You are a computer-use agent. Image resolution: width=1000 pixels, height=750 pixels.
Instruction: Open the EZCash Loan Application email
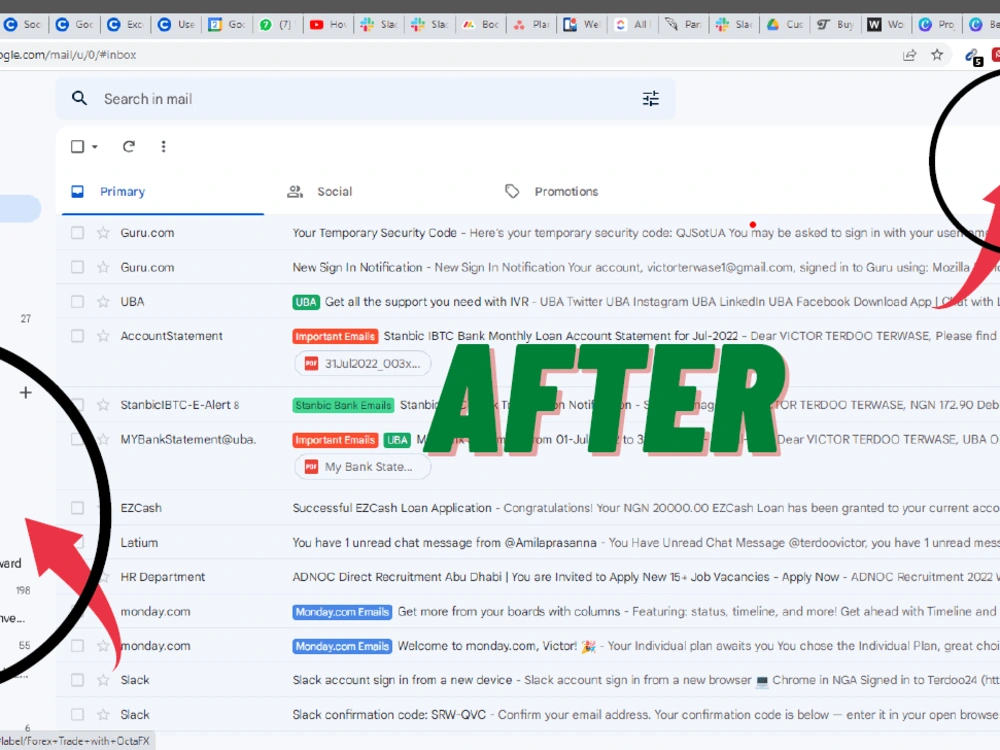click(529, 508)
